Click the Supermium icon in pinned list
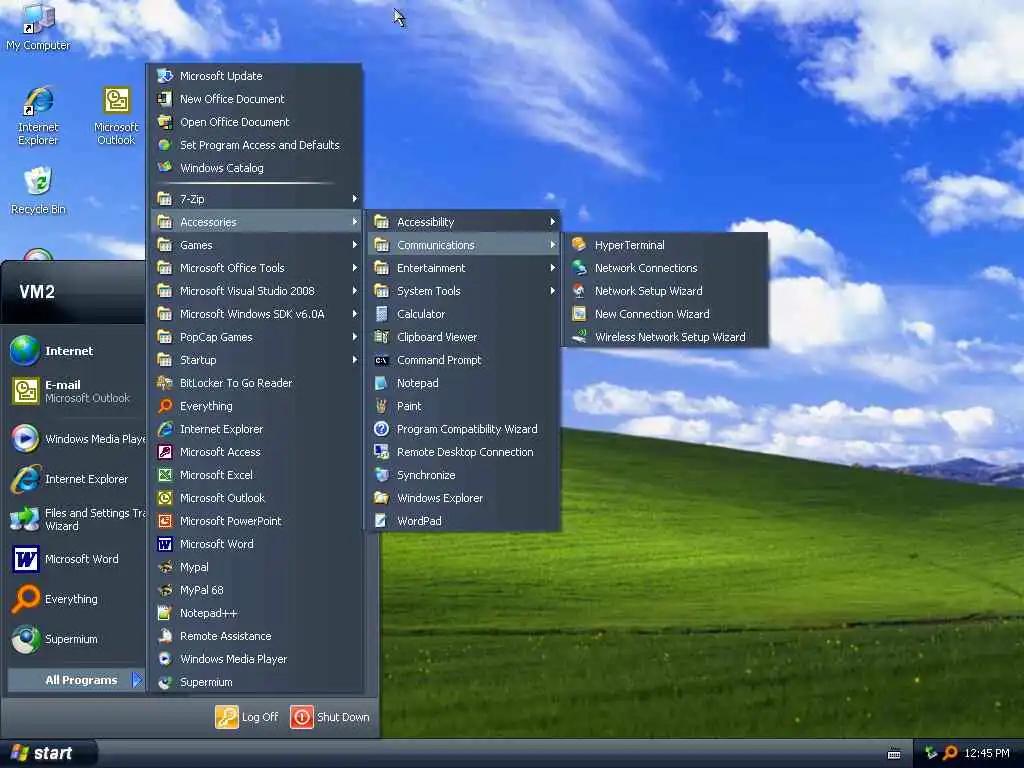 click(x=25, y=639)
